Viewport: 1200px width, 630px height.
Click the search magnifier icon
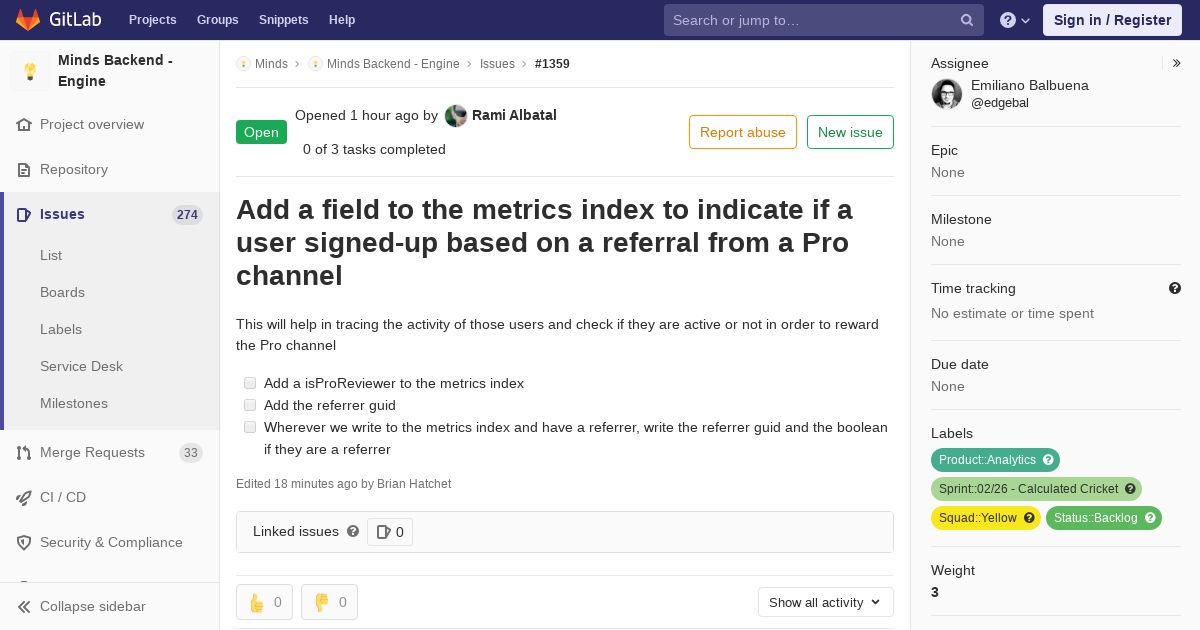coord(967,20)
